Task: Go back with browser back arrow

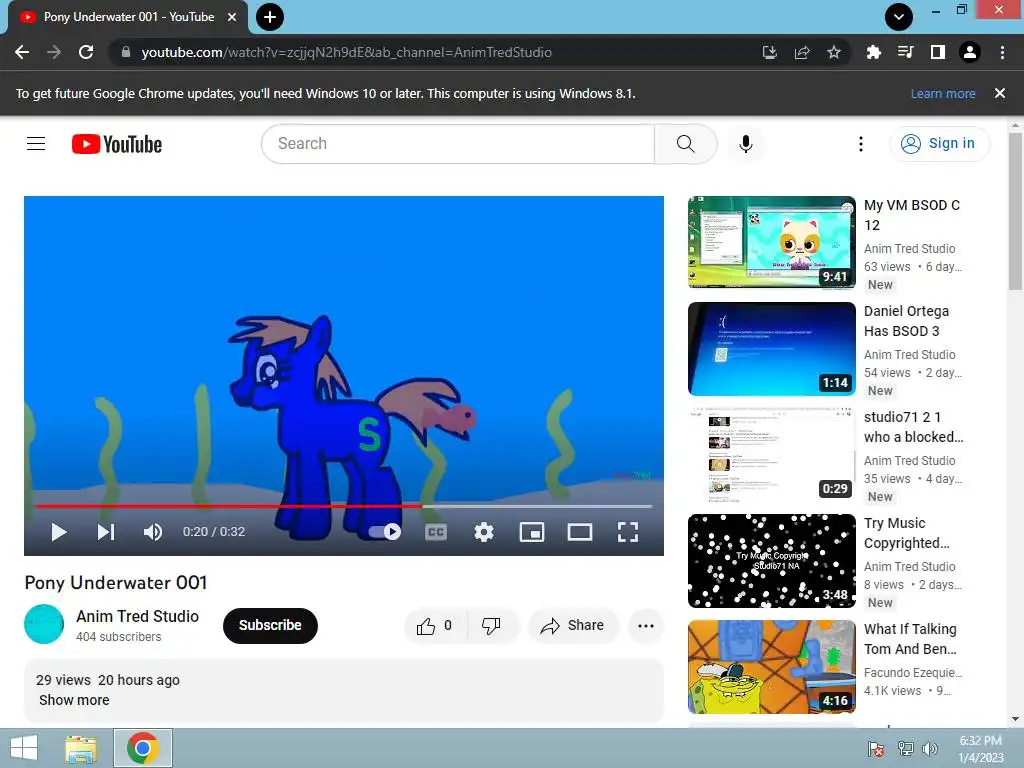Action: pyautogui.click(x=22, y=52)
